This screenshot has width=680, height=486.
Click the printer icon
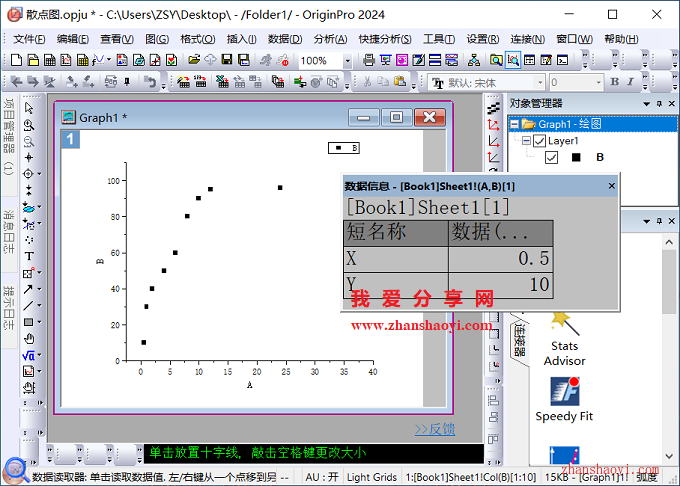369,60
